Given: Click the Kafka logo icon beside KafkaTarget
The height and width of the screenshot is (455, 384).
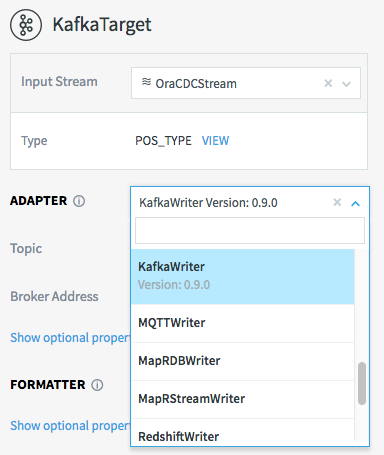Looking at the screenshot, I should [x=26, y=25].
